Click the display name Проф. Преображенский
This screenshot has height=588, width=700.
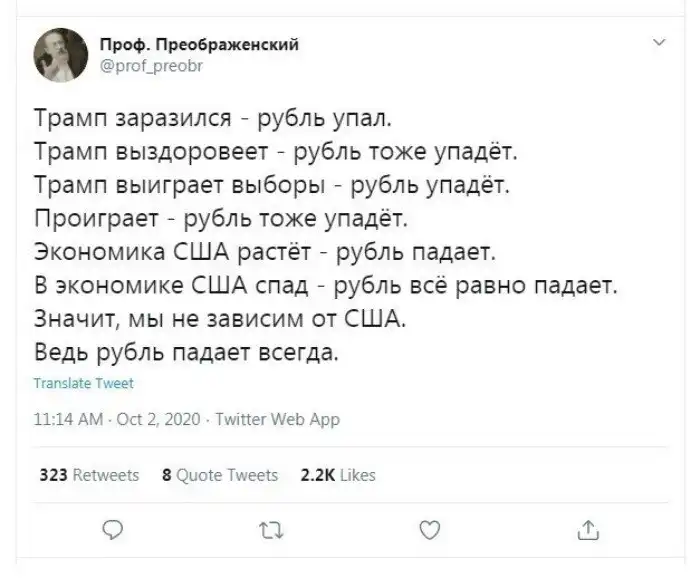coord(185,45)
